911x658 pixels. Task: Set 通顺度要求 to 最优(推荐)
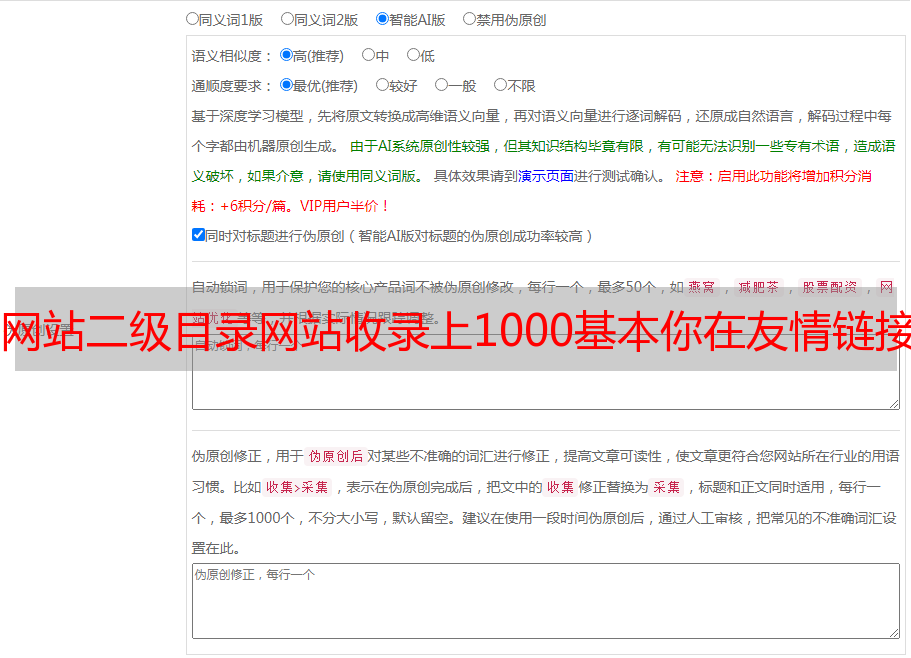point(286,85)
